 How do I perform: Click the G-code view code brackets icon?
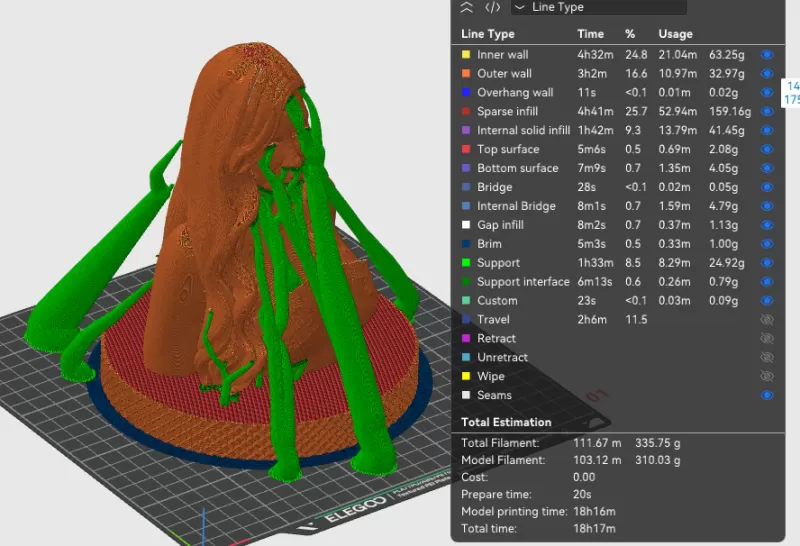(x=492, y=7)
